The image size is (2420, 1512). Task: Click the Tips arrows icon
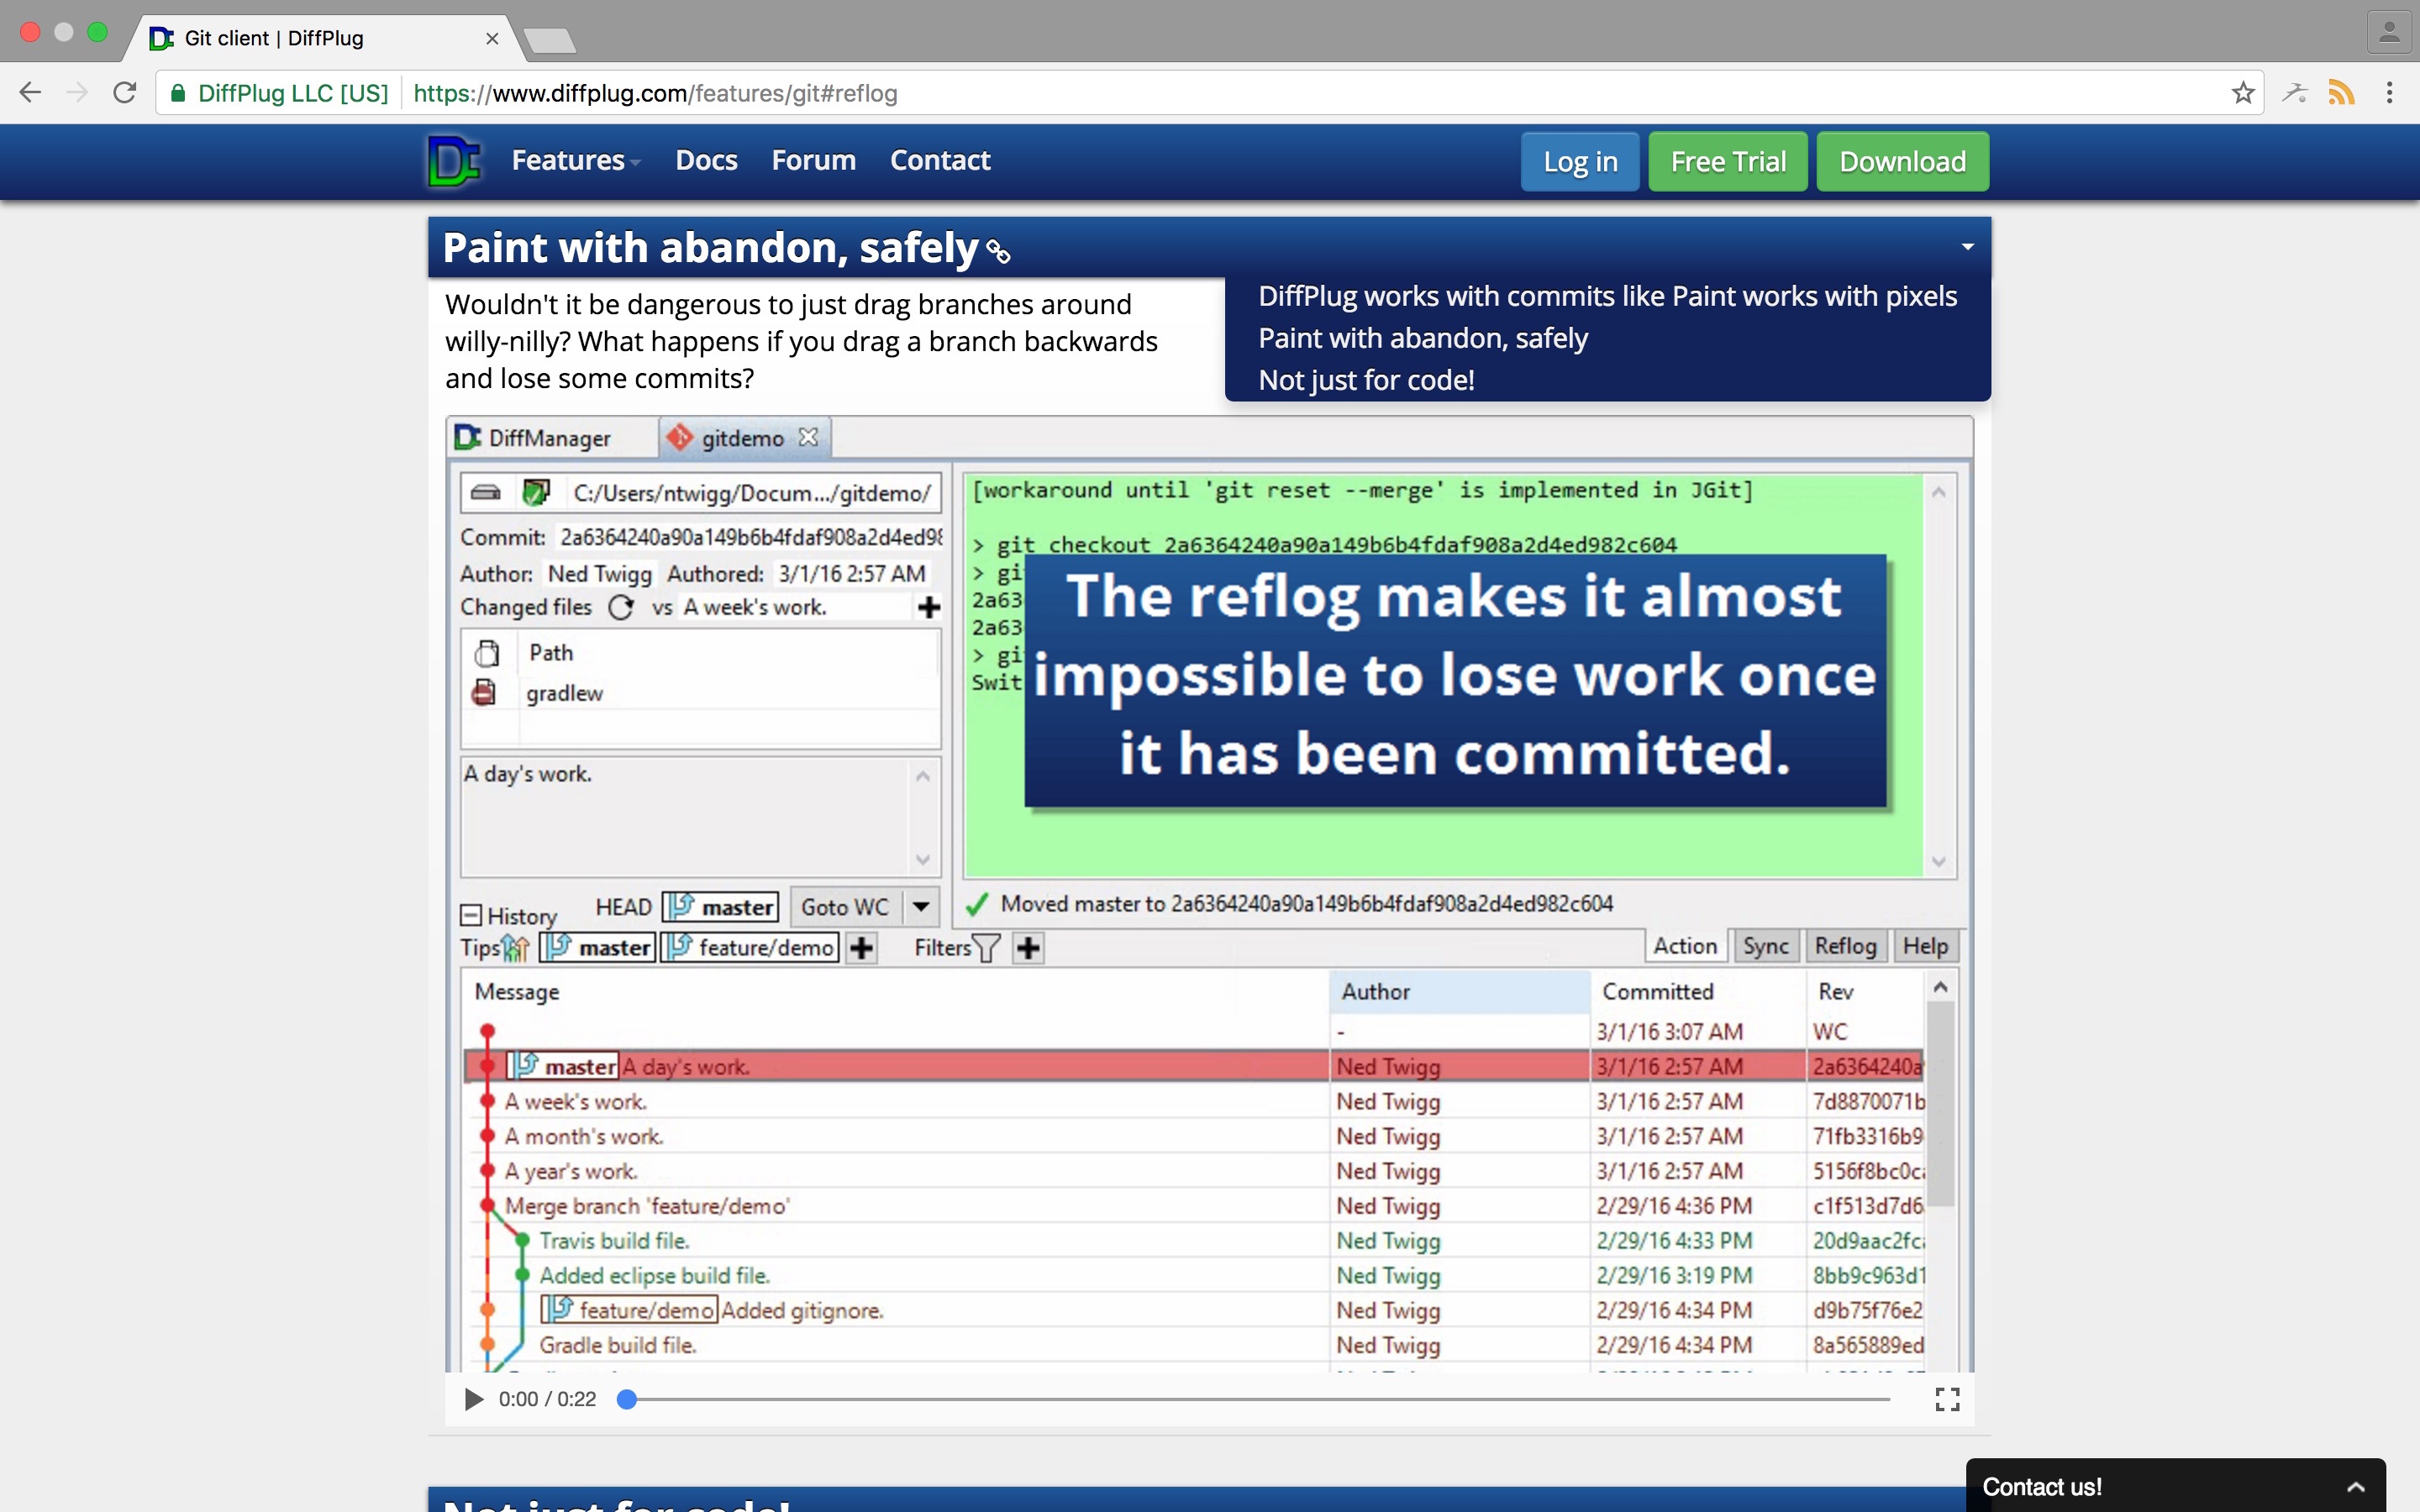pyautogui.click(x=515, y=947)
